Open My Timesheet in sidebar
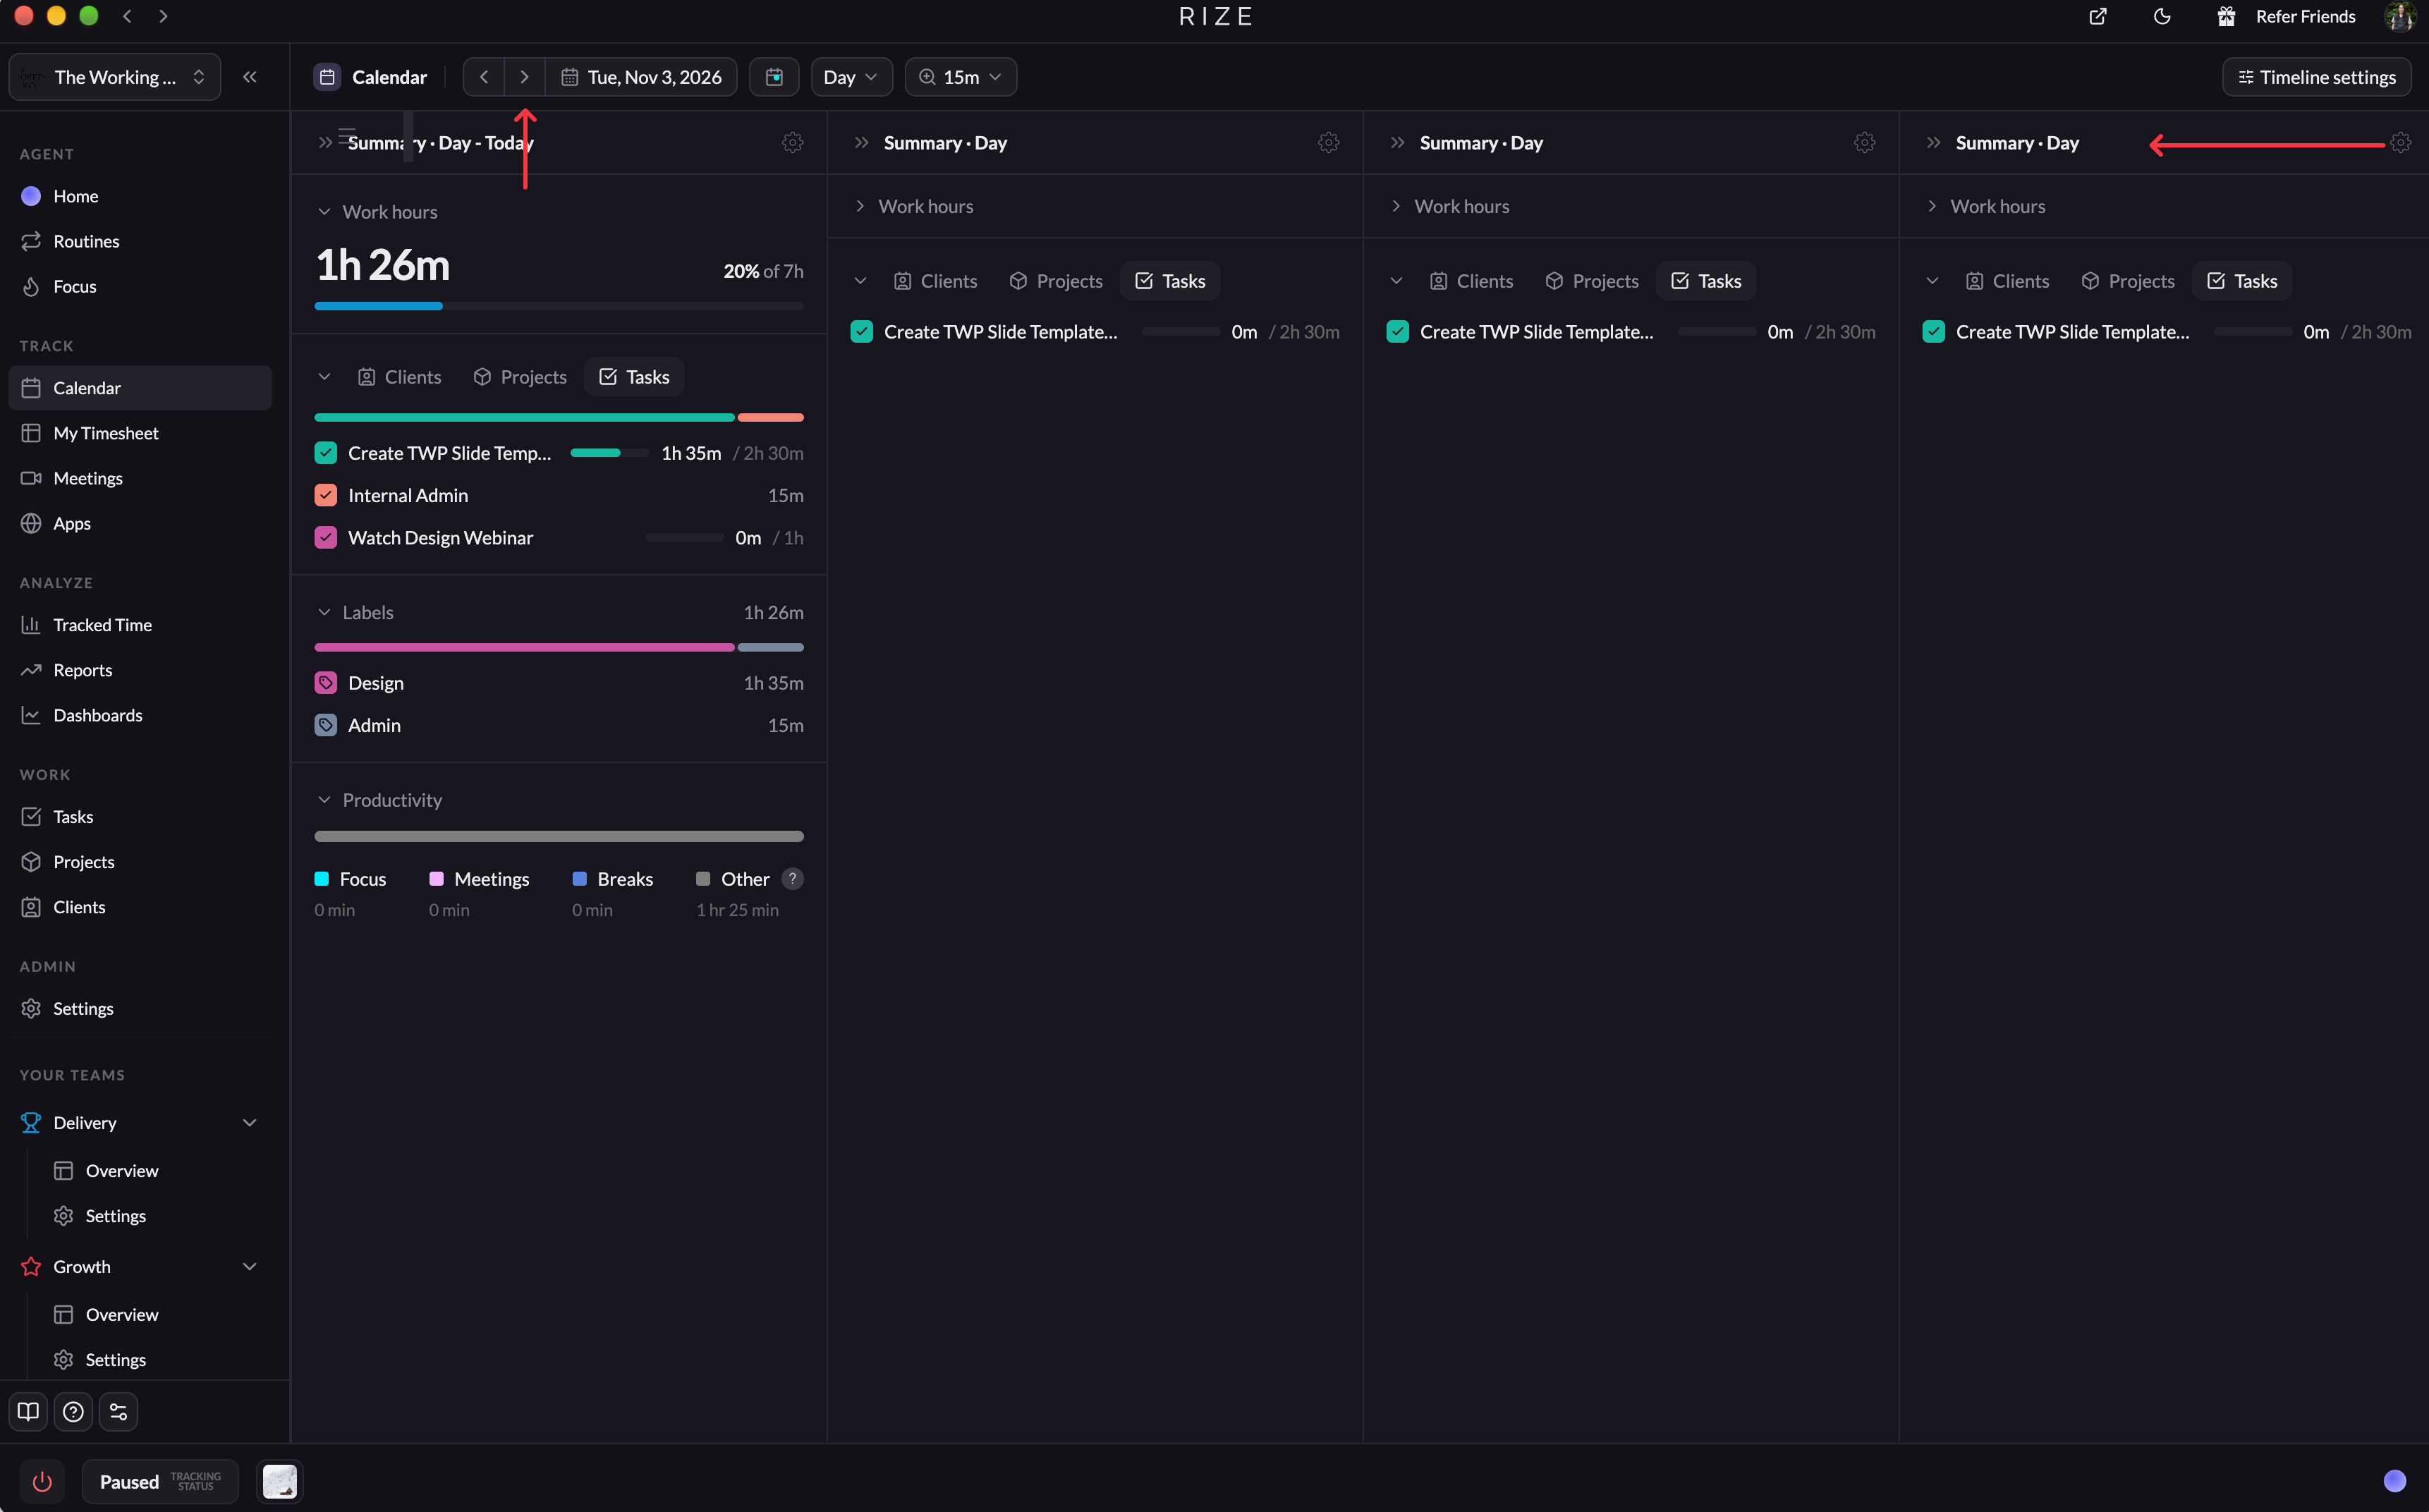 click(140, 433)
